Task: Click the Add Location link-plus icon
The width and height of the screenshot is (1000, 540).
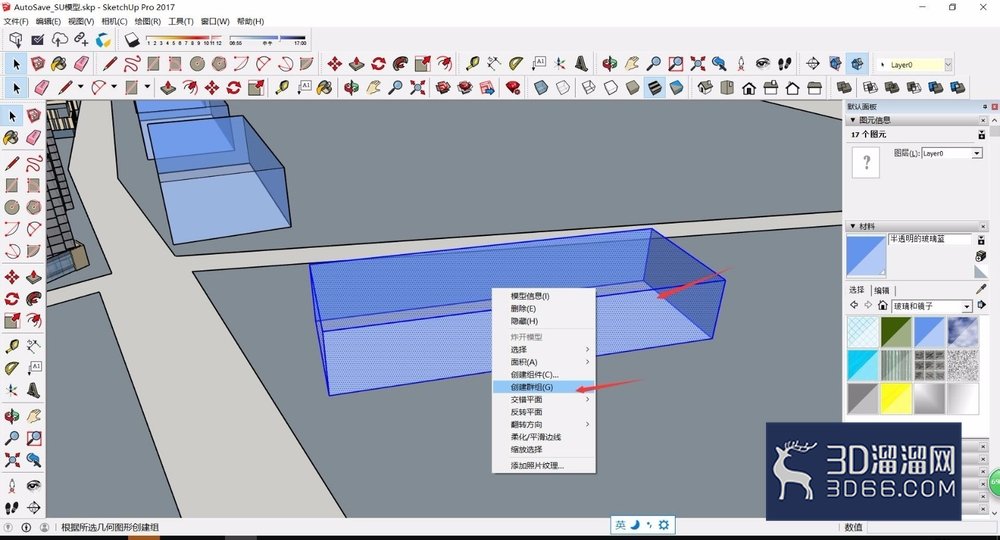Action: [81, 40]
